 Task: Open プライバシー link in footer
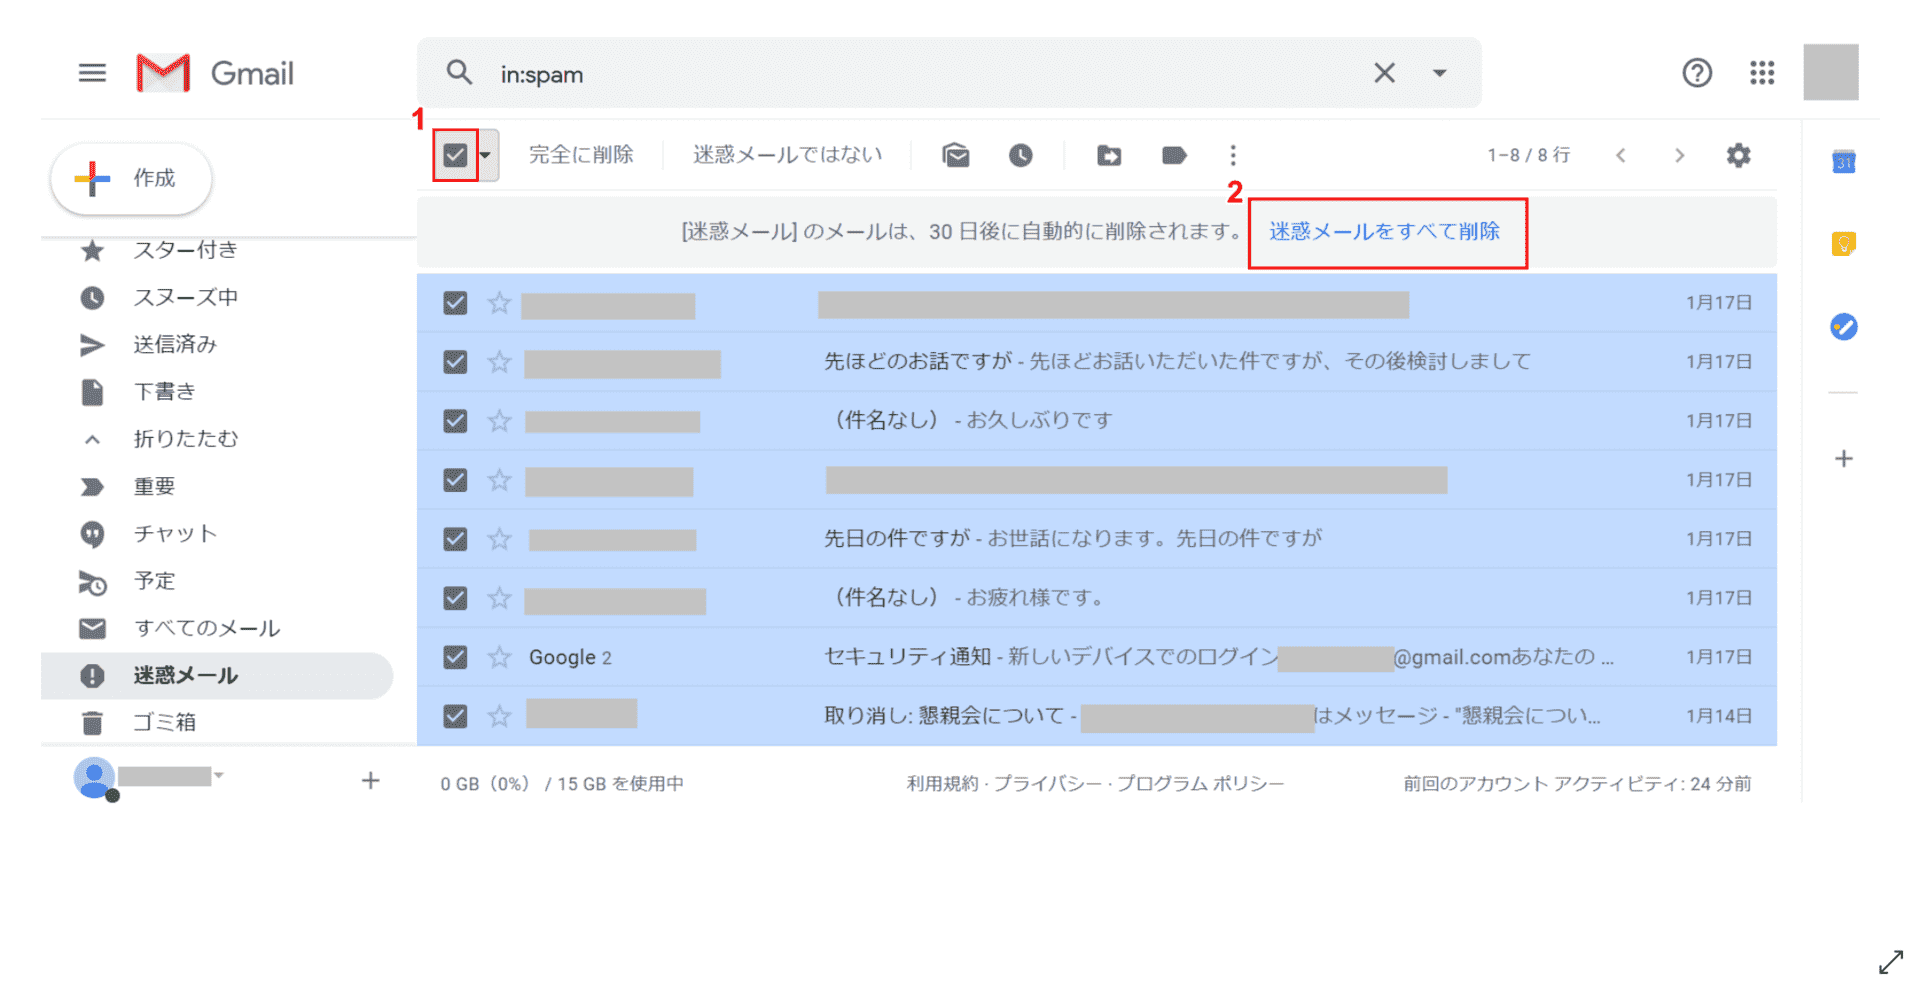pyautogui.click(x=1048, y=784)
